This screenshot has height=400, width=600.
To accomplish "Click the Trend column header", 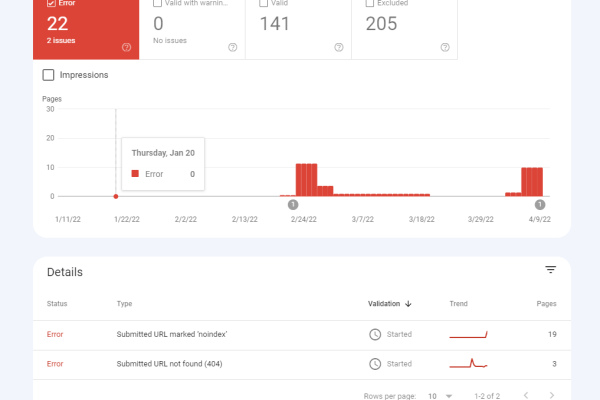I will click(458, 304).
